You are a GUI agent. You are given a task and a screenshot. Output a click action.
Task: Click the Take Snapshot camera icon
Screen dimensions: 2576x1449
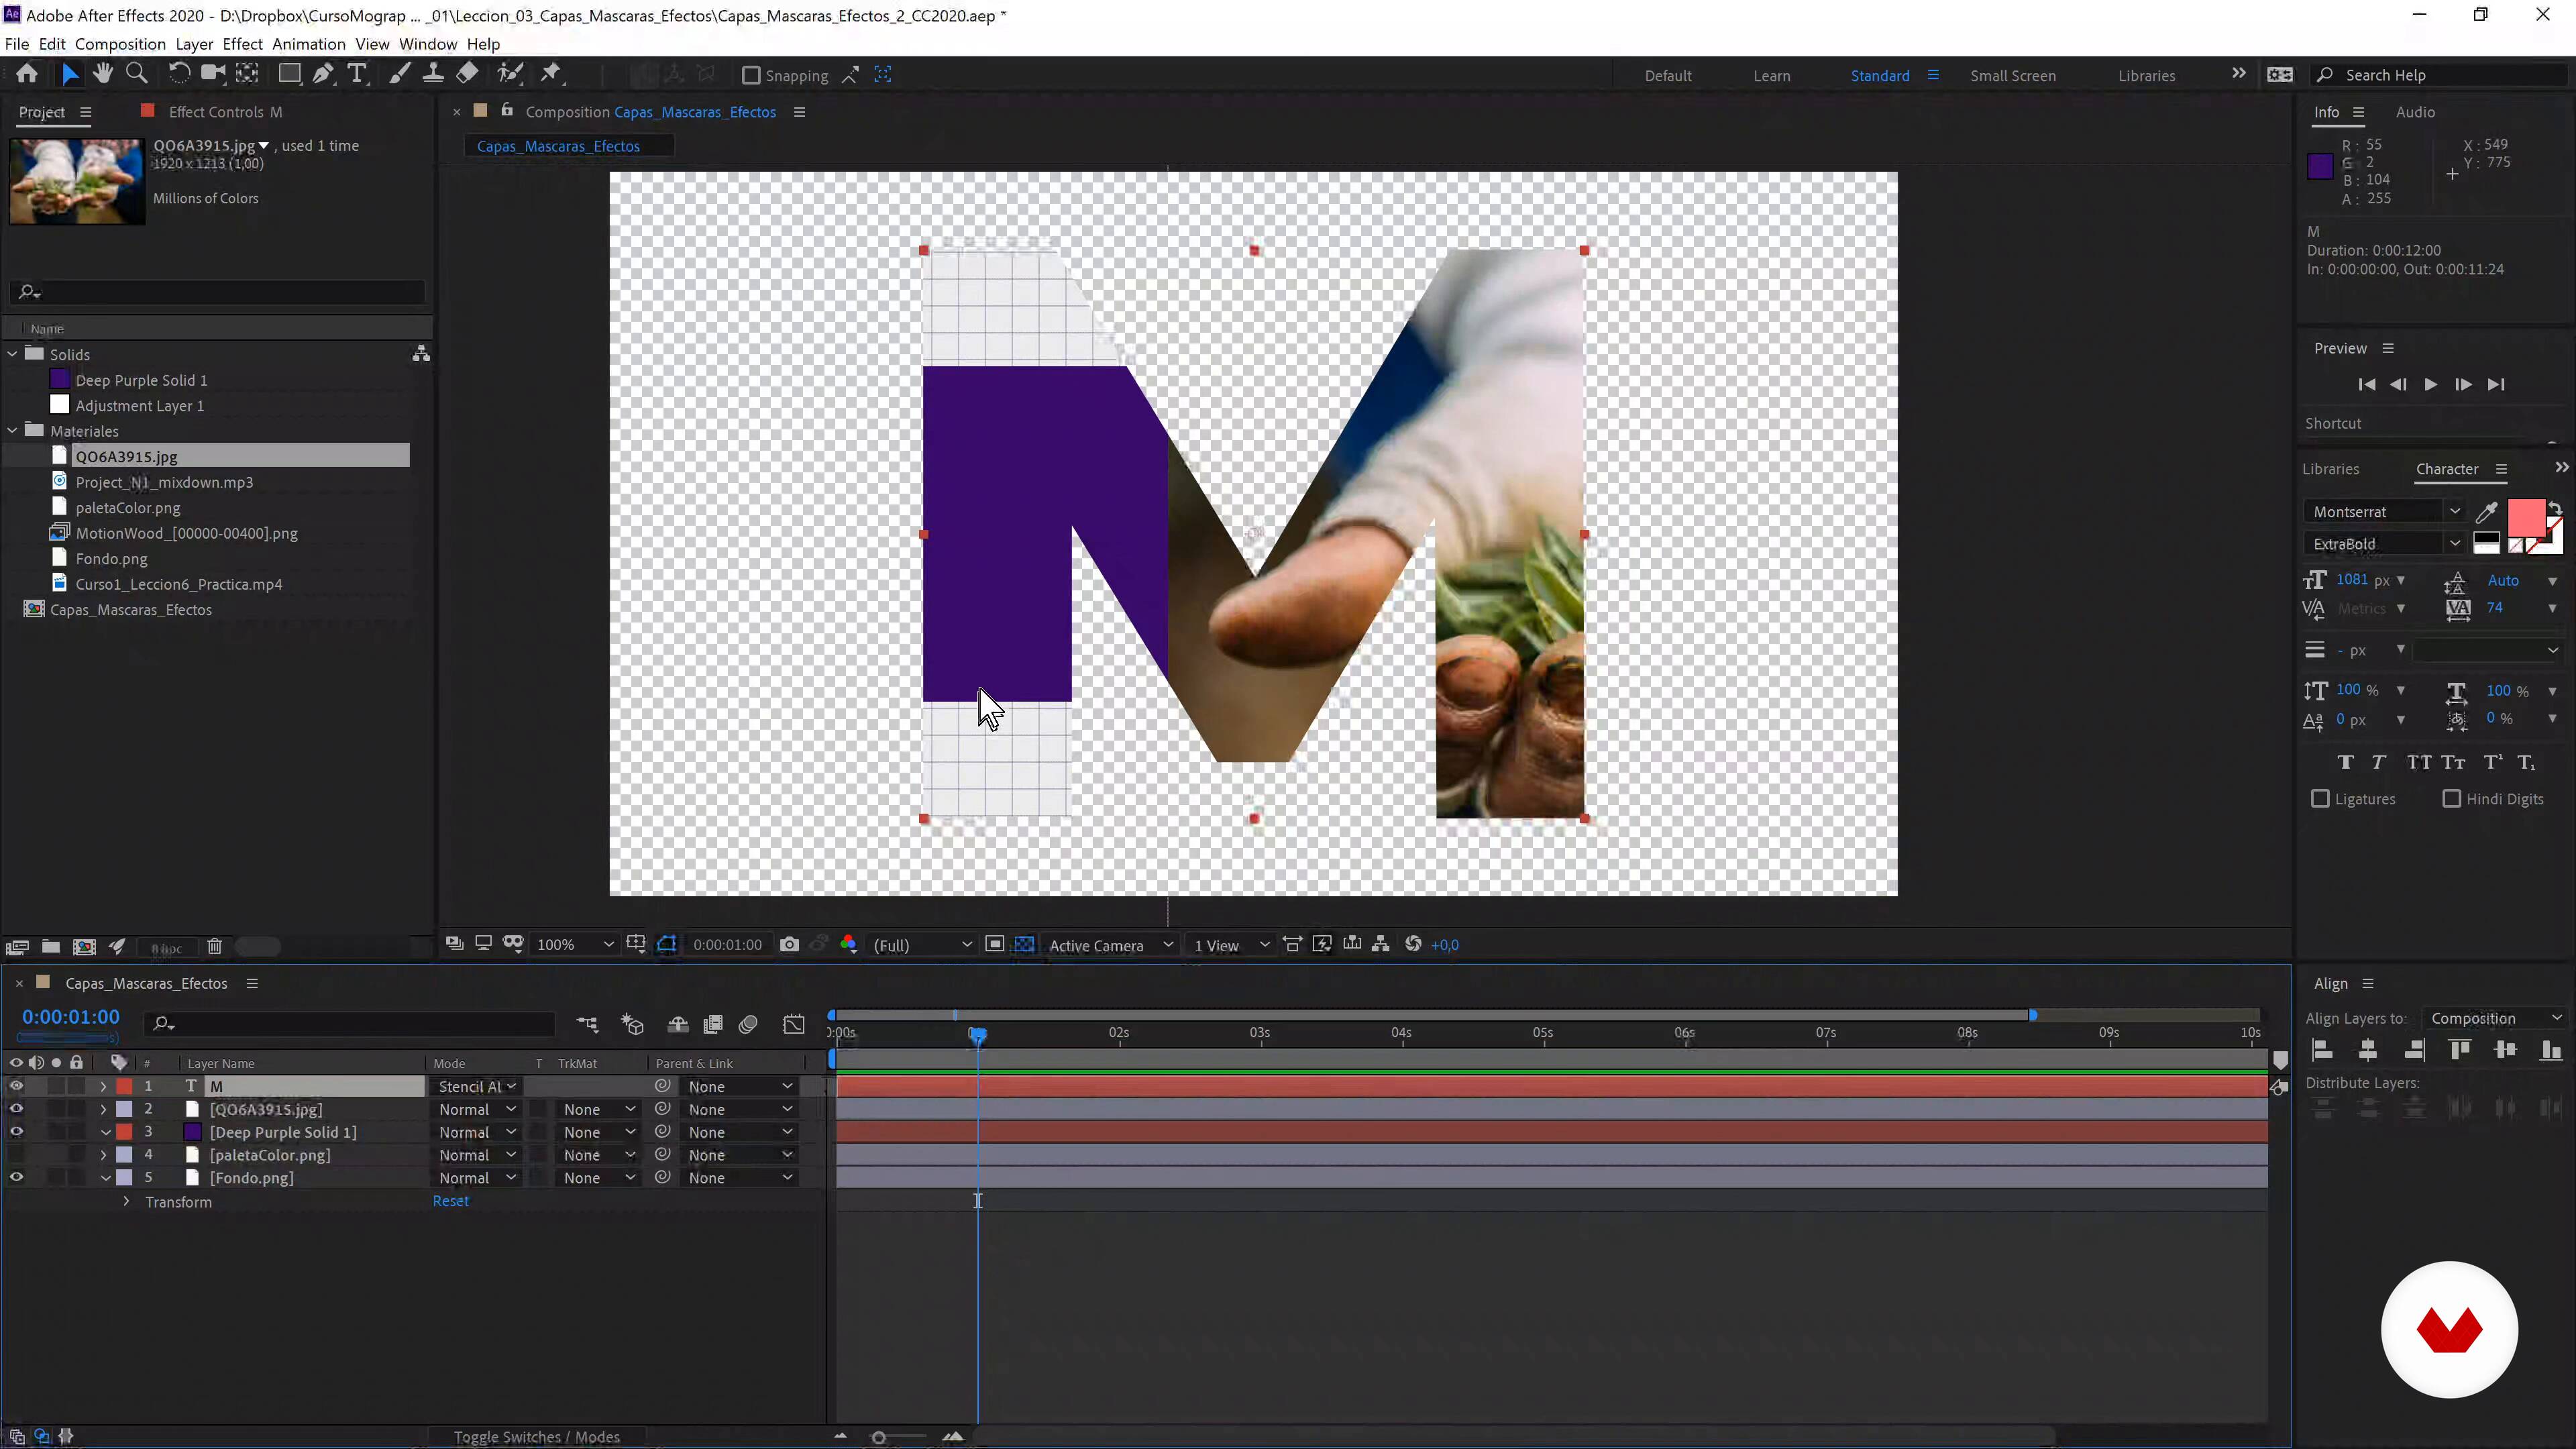pos(789,945)
